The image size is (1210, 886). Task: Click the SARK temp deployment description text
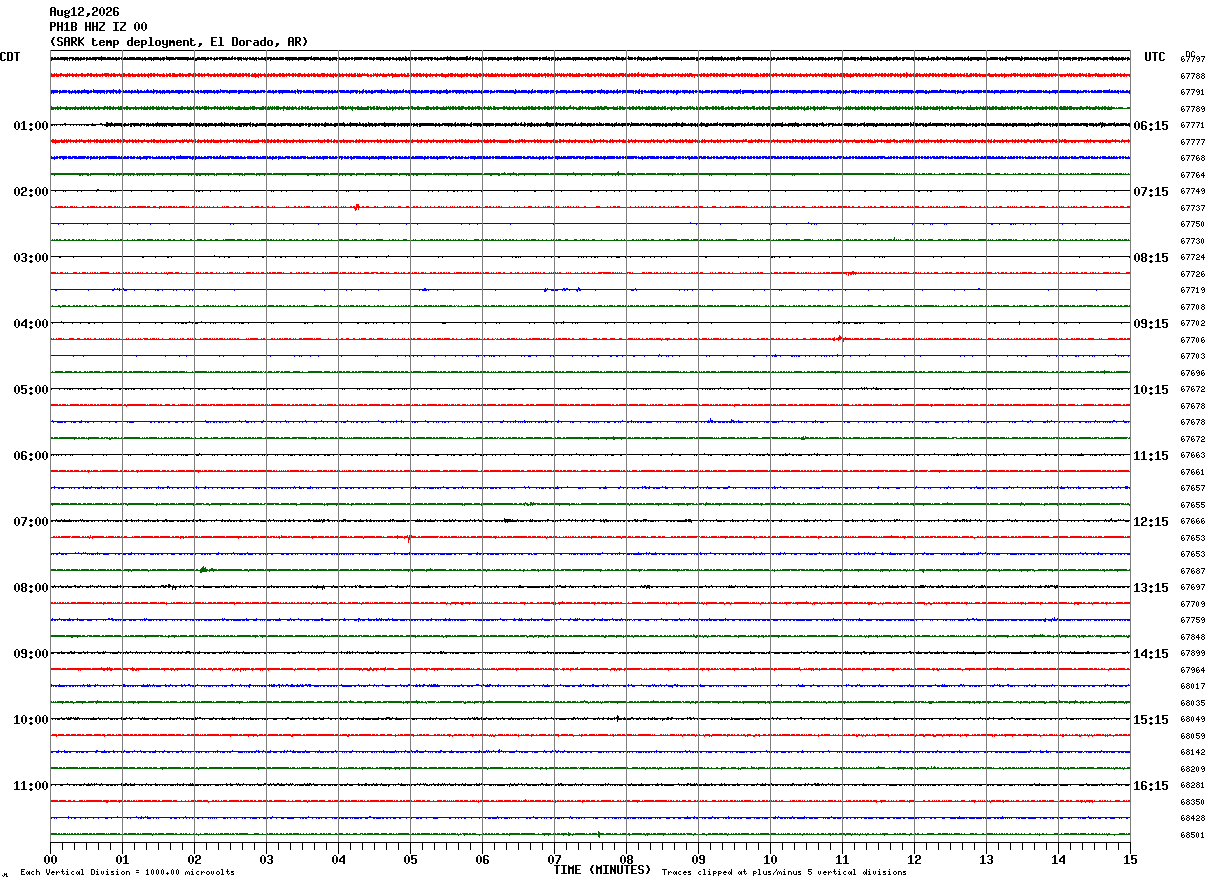[x=179, y=42]
